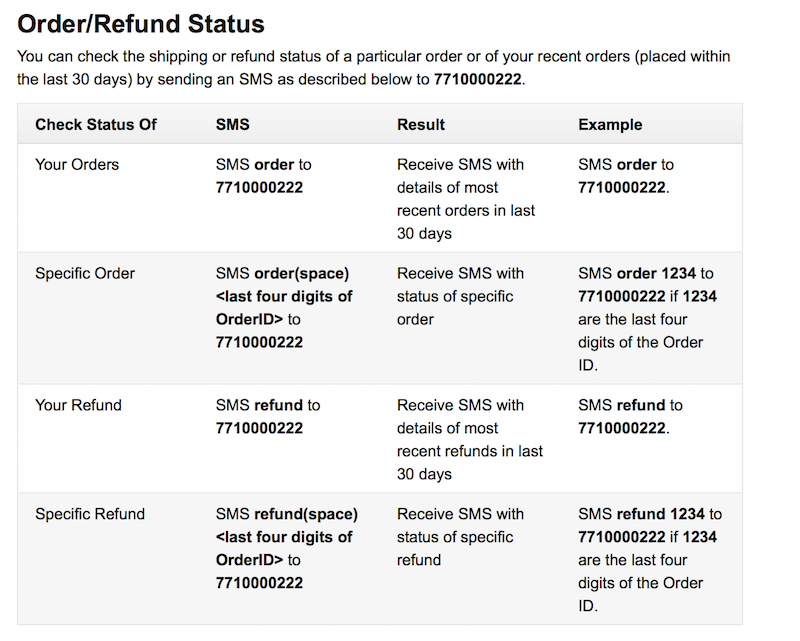This screenshot has width=800, height=641.
Task: Click example 'SMS refund 1234 to' text
Action: click(650, 513)
